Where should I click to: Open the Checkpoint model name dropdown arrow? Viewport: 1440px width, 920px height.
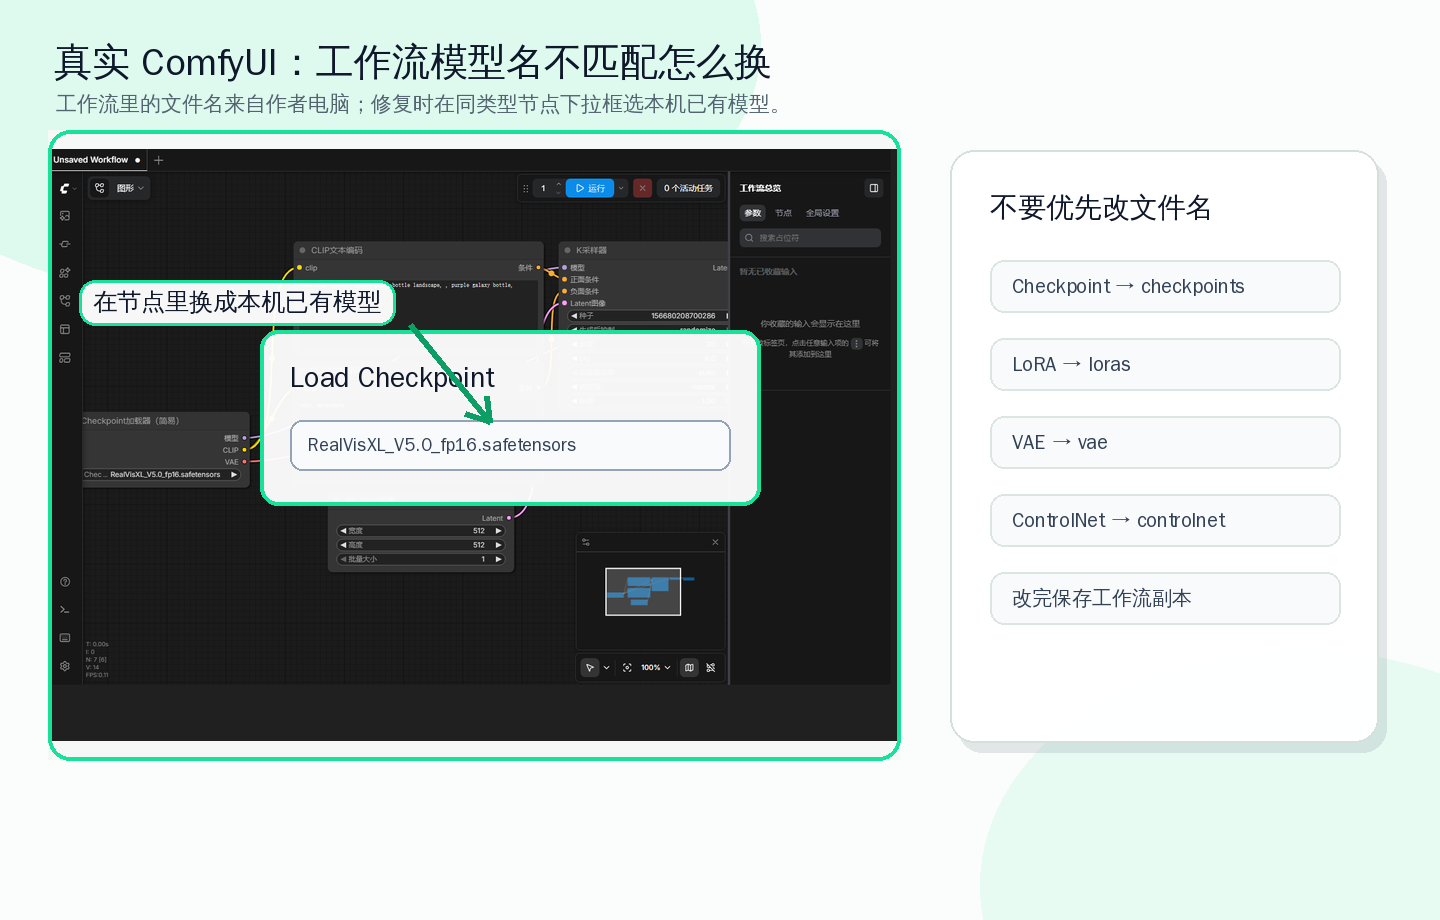tap(234, 475)
